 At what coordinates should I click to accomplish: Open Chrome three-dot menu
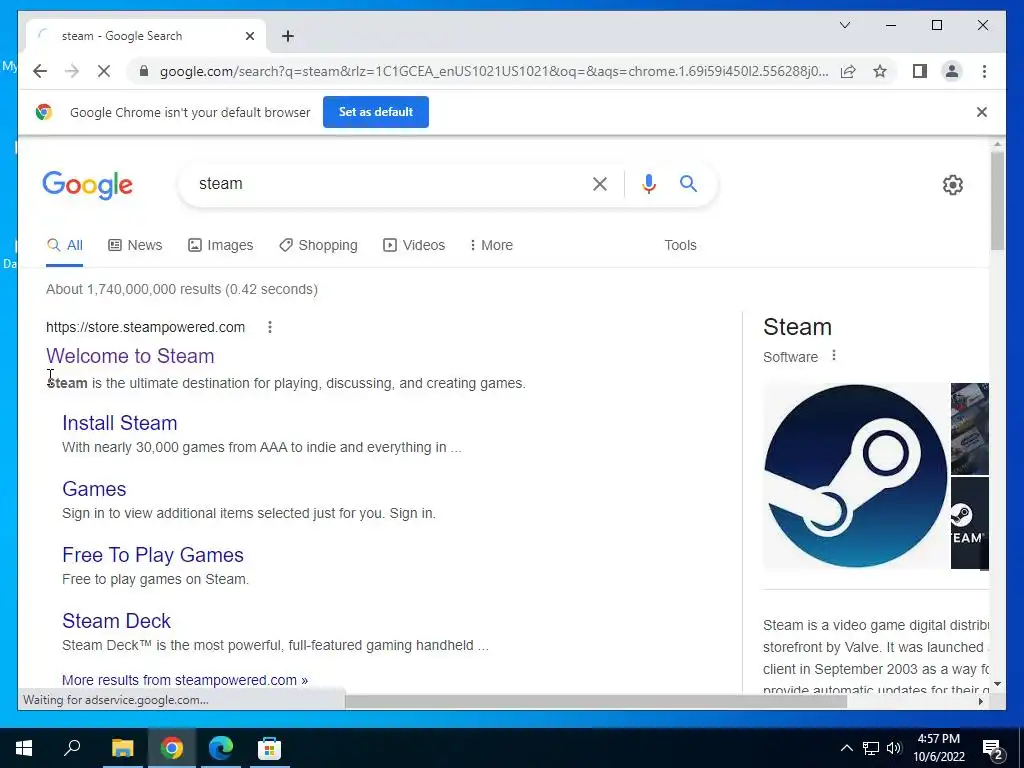[x=984, y=71]
